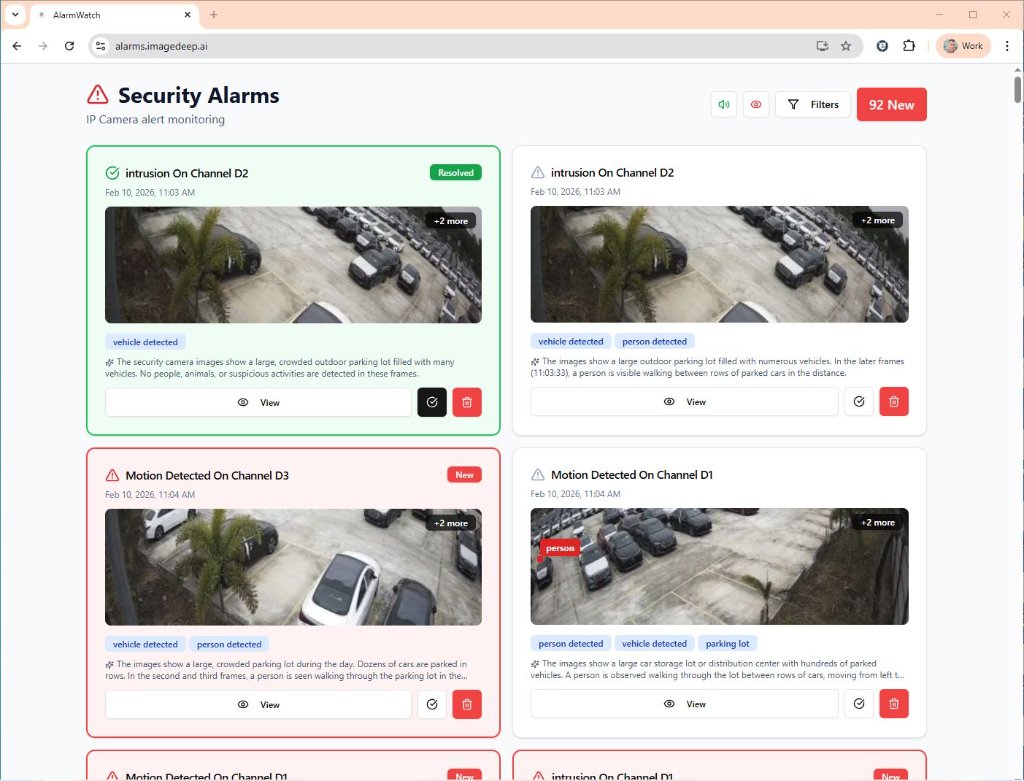Click the 92 New alarms button
This screenshot has height=781, width=1024.
[x=891, y=104]
